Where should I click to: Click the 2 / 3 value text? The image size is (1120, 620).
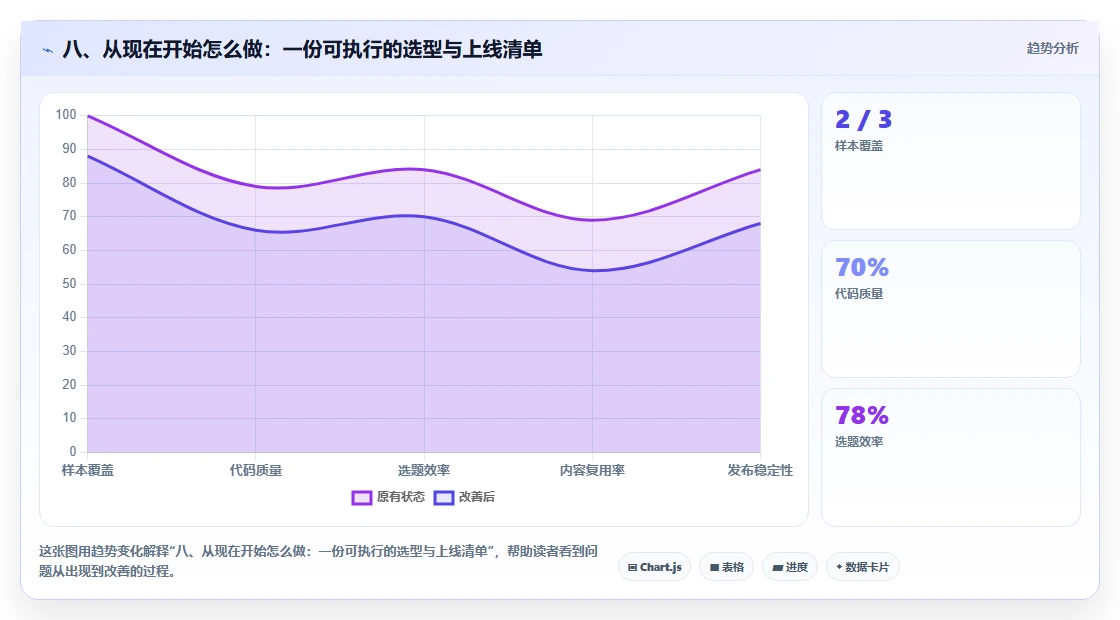coord(864,119)
